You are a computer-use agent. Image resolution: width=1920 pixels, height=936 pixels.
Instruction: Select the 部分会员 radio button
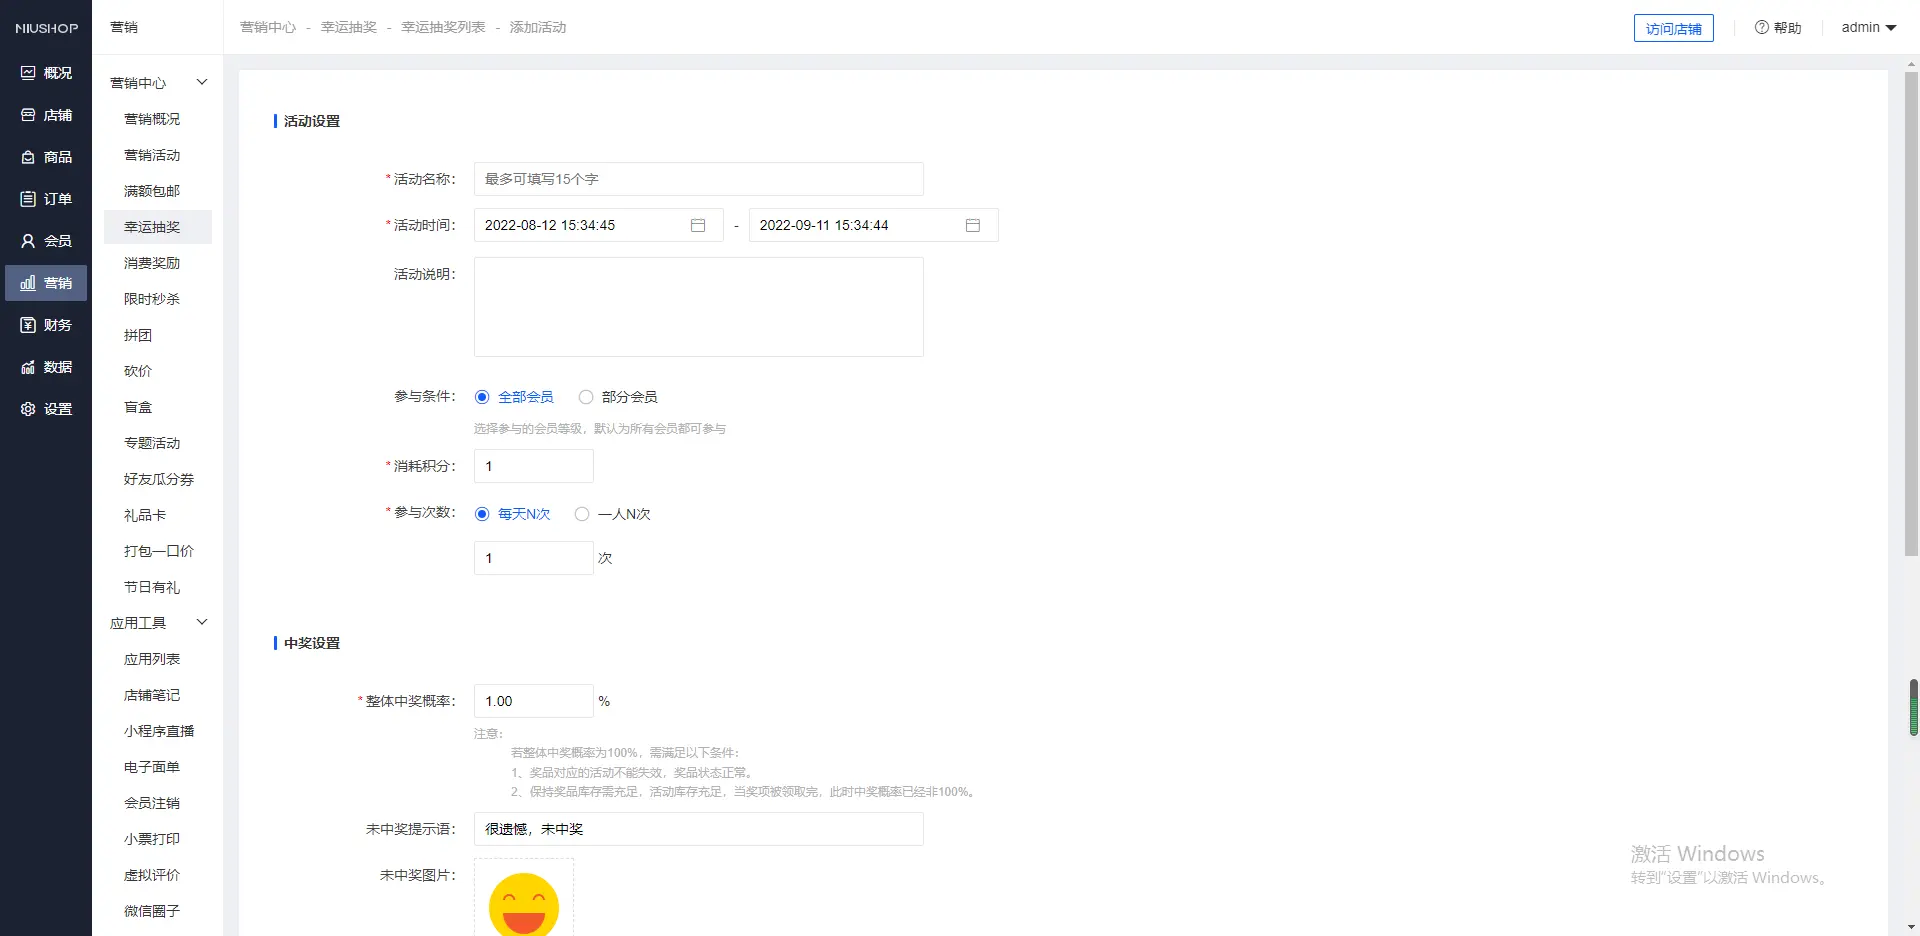pos(586,397)
